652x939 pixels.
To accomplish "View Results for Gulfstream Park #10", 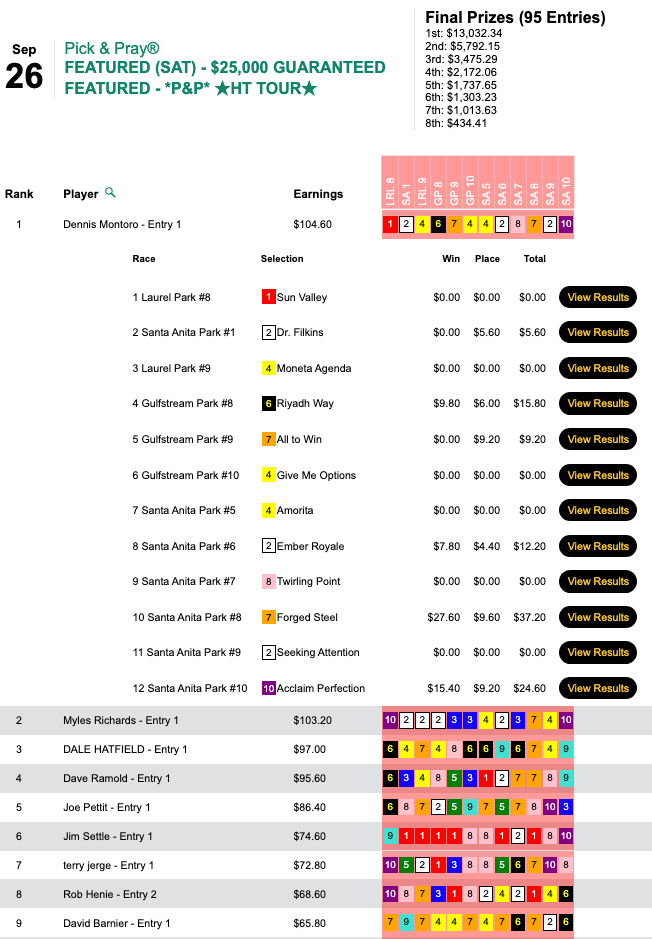I will [598, 475].
